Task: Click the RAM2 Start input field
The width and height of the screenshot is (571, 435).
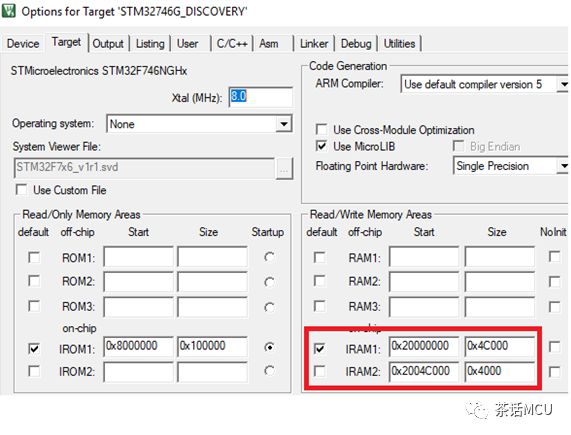Action: [x=424, y=282]
